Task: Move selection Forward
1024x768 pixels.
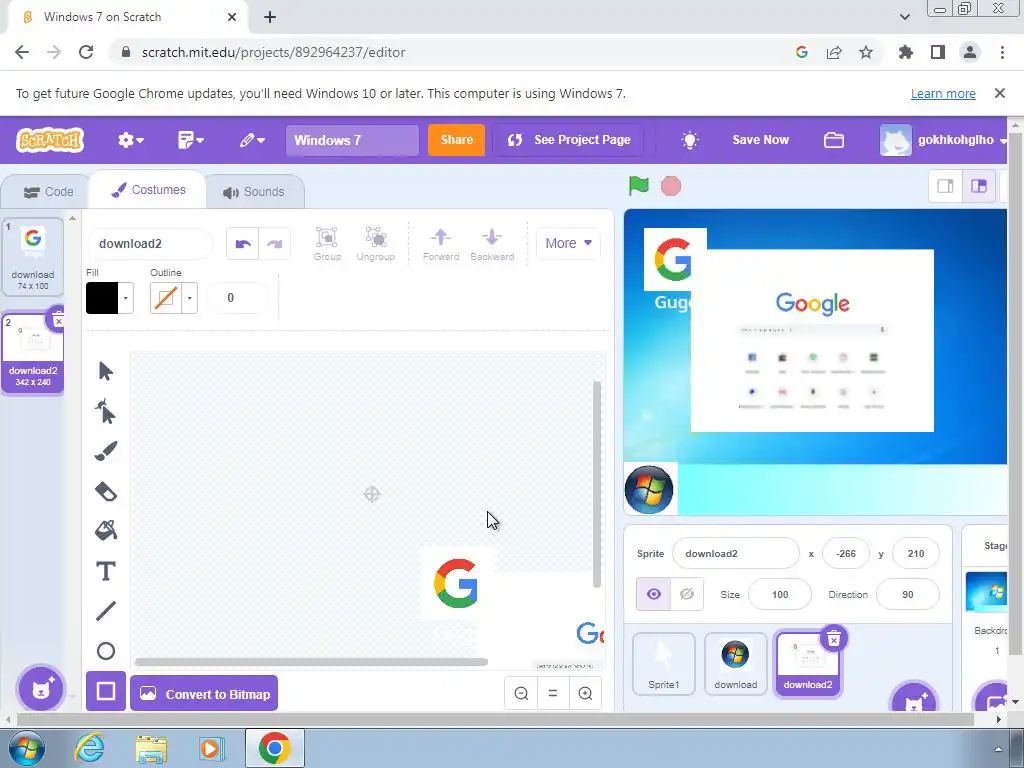Action: (x=441, y=244)
